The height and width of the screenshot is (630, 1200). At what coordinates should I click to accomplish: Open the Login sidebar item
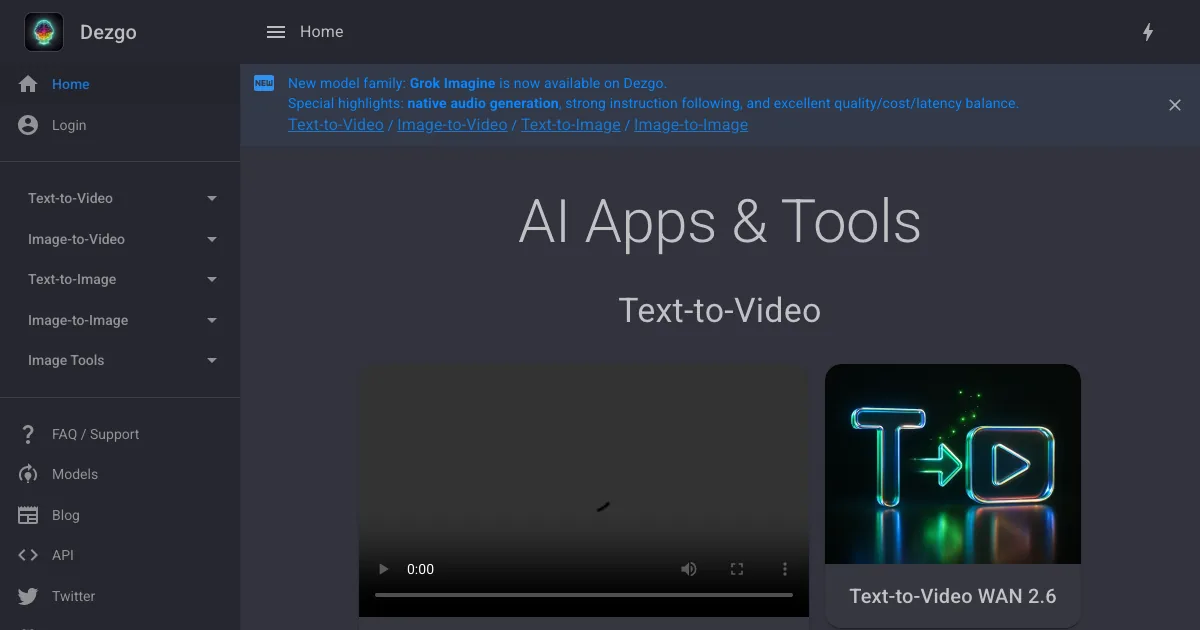click(x=69, y=125)
